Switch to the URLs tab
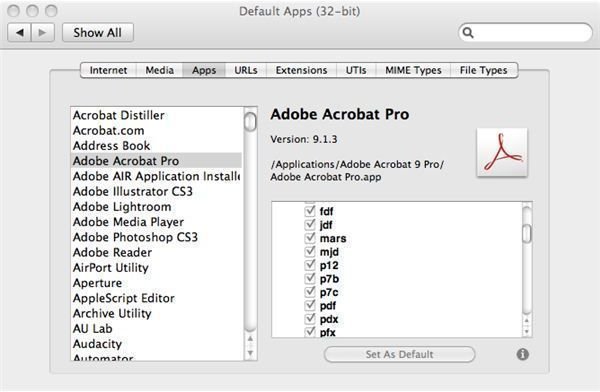This screenshot has width=600, height=392. pyautogui.click(x=246, y=70)
